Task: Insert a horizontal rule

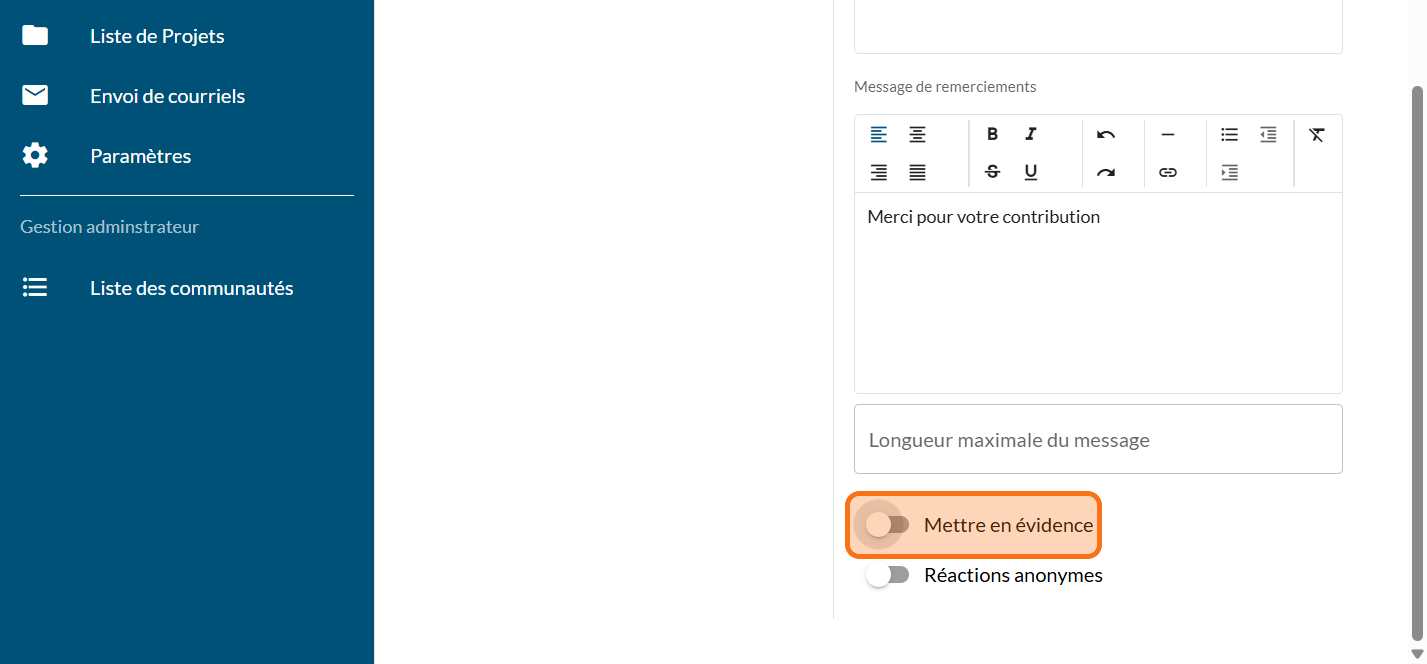Action: [1167, 134]
